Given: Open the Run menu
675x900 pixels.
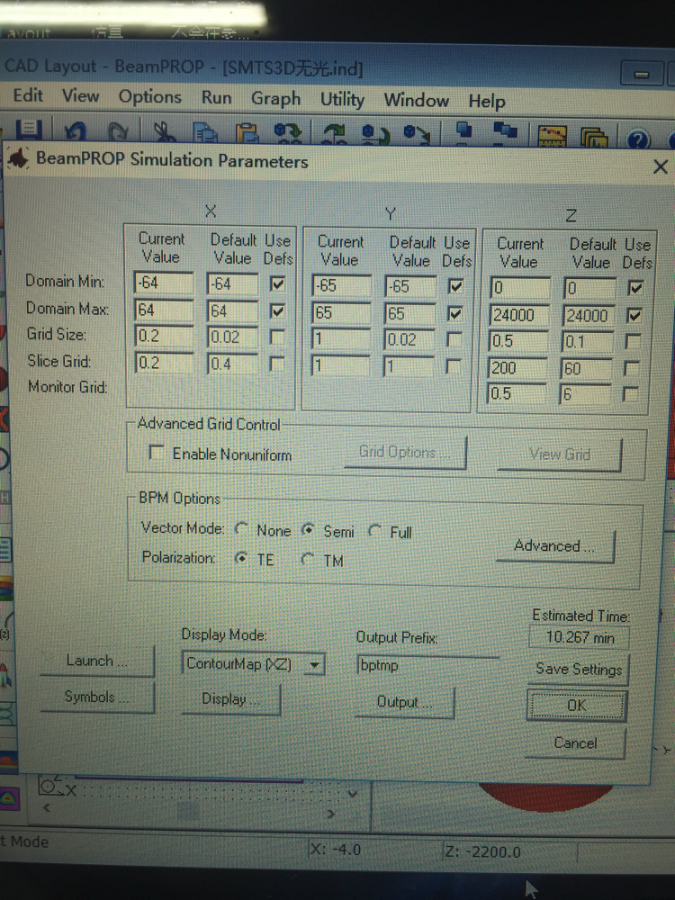Looking at the screenshot, I should click(x=216, y=98).
